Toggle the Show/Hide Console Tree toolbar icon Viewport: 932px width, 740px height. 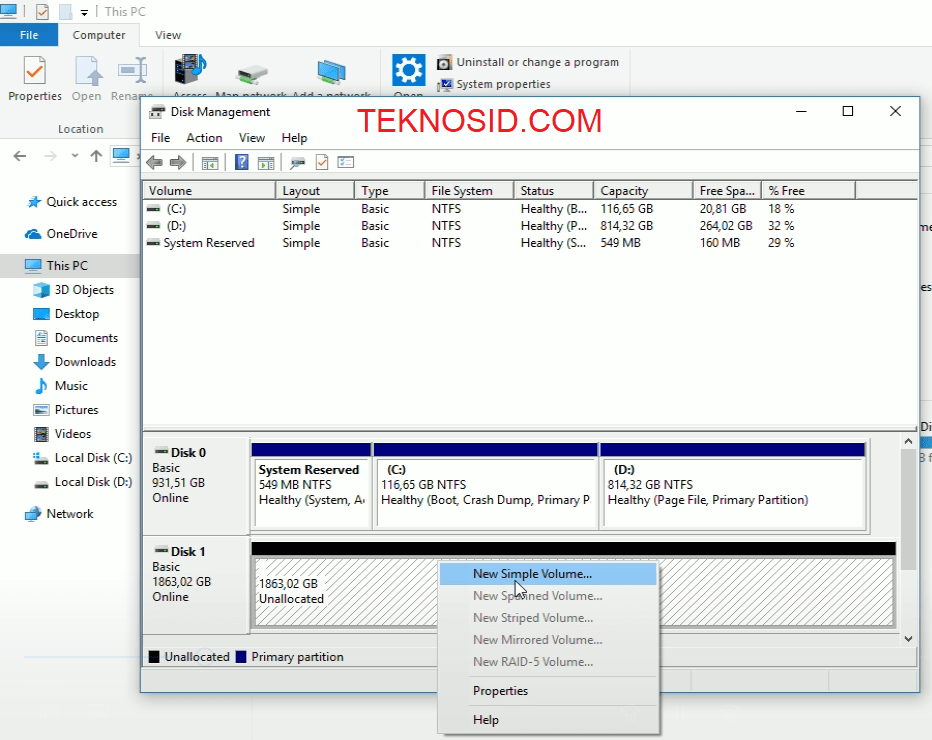[x=210, y=162]
